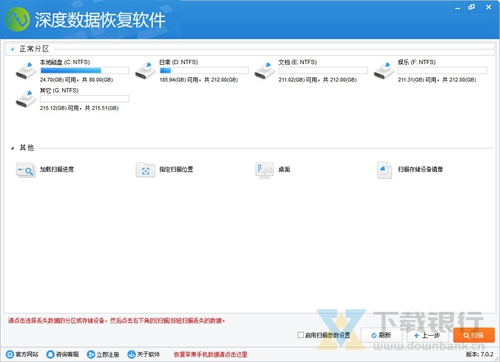500x362 pixels.
Task: Restore down the window
Action: click(x=472, y=7)
